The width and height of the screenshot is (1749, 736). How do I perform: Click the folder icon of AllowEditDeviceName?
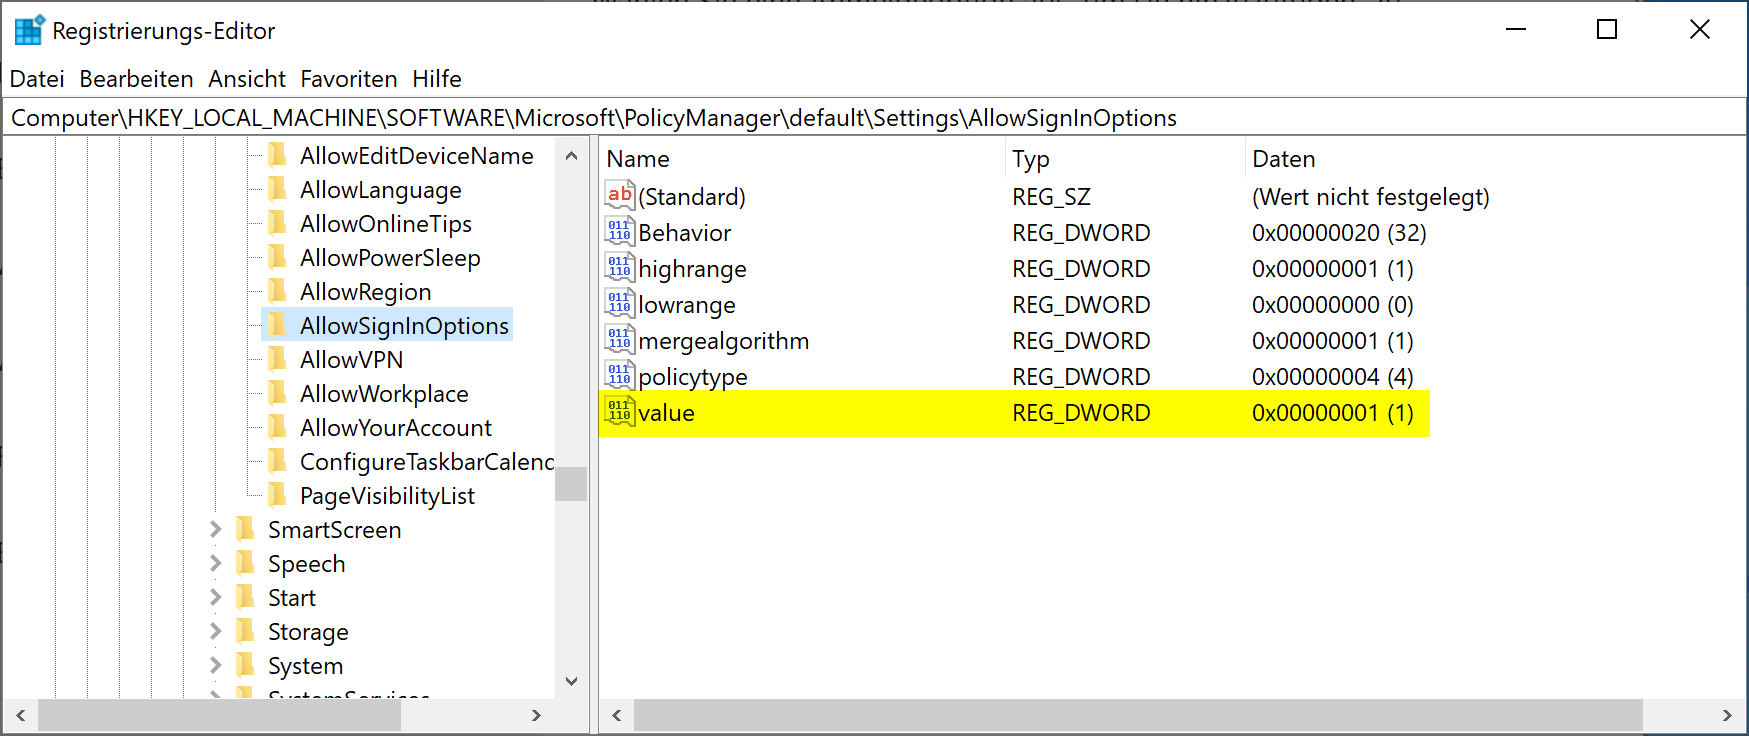coord(278,155)
